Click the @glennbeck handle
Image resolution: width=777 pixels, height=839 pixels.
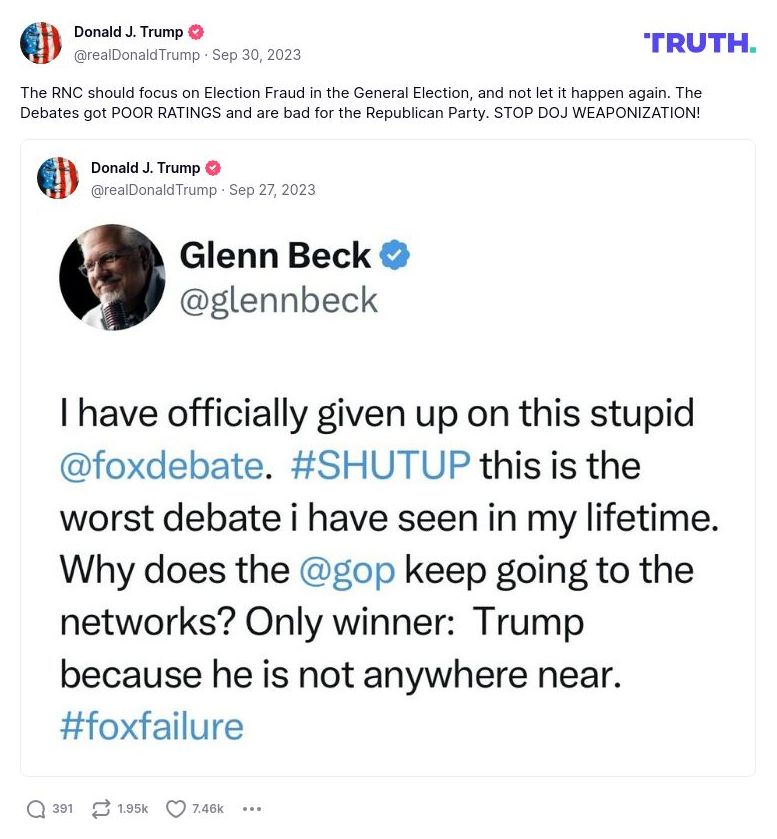point(279,300)
